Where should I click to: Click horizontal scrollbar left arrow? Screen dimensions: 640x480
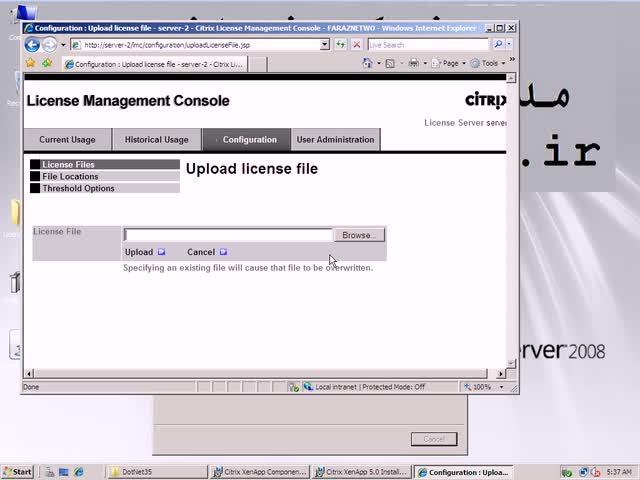(x=29, y=373)
